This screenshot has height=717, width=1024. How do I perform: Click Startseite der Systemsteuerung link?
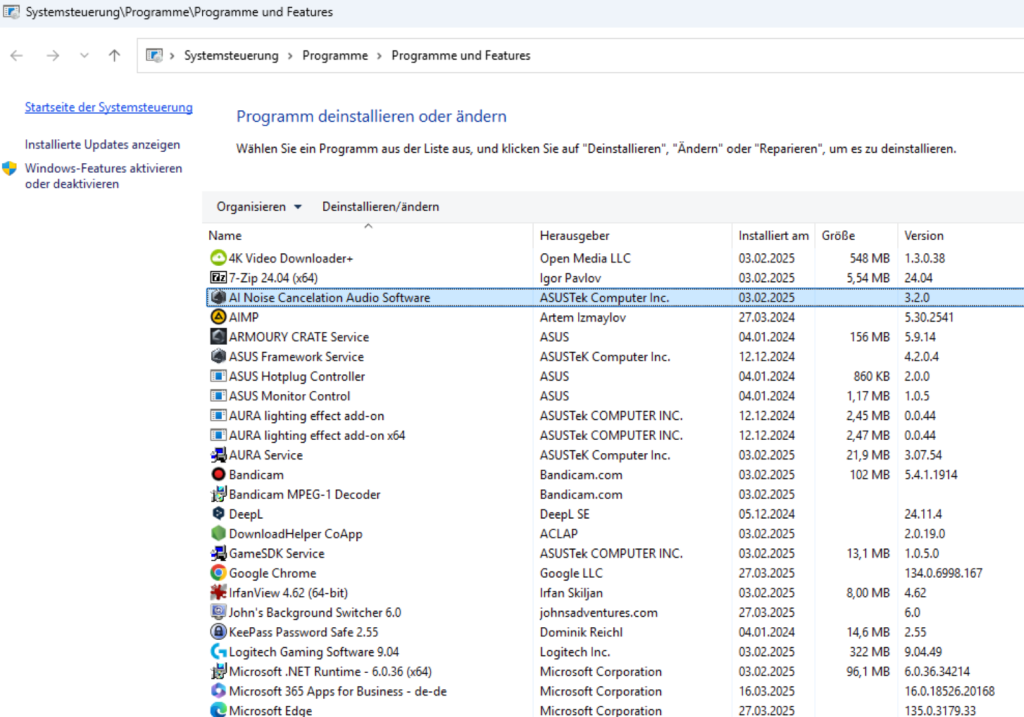click(x=109, y=107)
